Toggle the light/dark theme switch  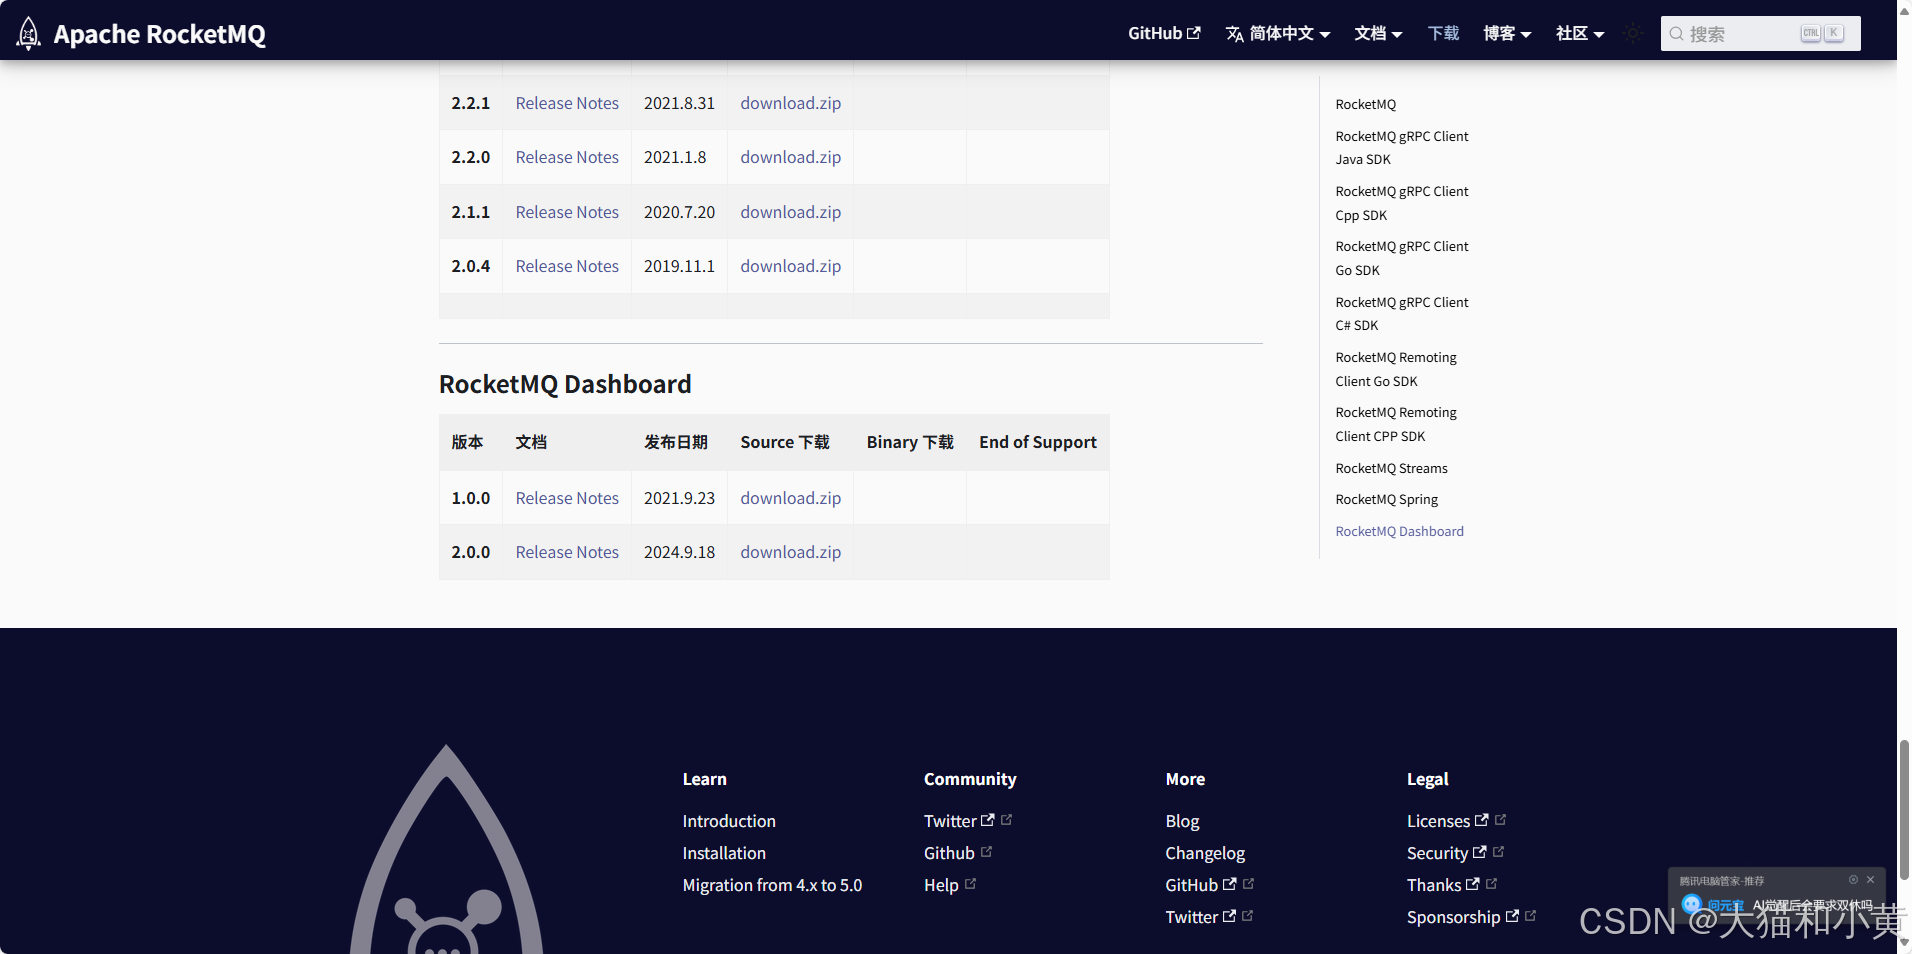click(1633, 33)
